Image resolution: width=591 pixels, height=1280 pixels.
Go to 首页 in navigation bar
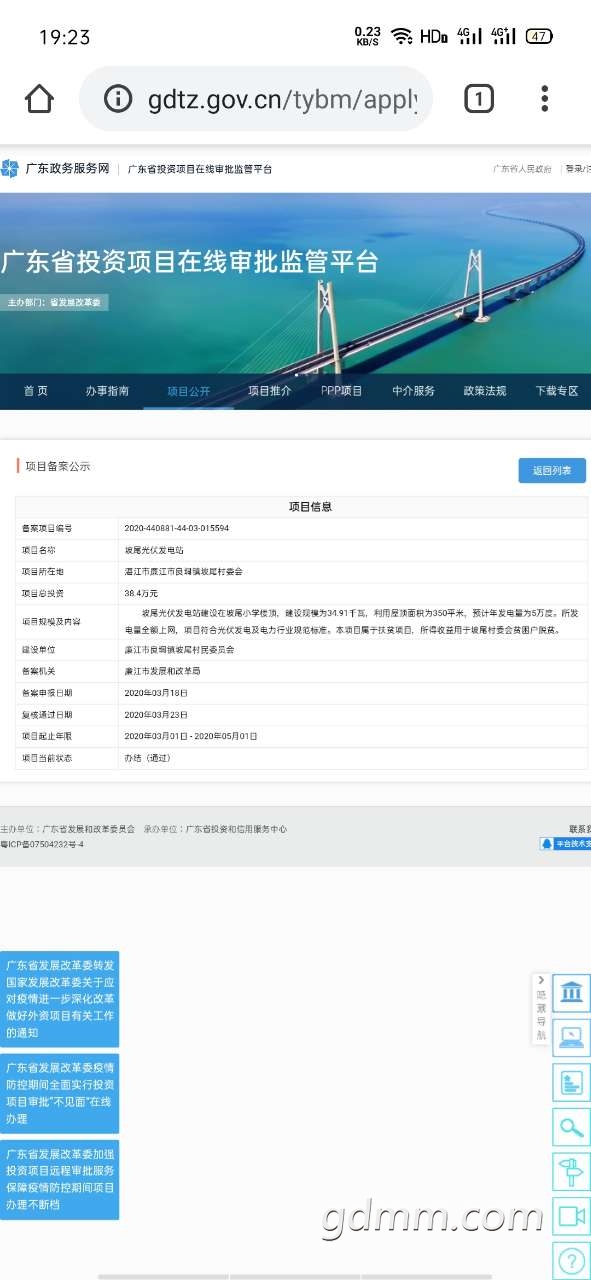click(x=36, y=391)
